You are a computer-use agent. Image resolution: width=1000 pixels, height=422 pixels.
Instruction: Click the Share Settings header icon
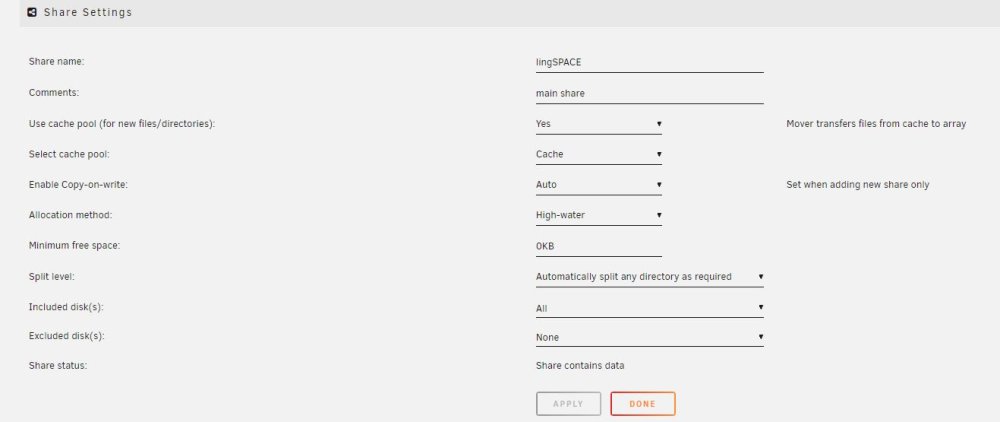[32, 12]
